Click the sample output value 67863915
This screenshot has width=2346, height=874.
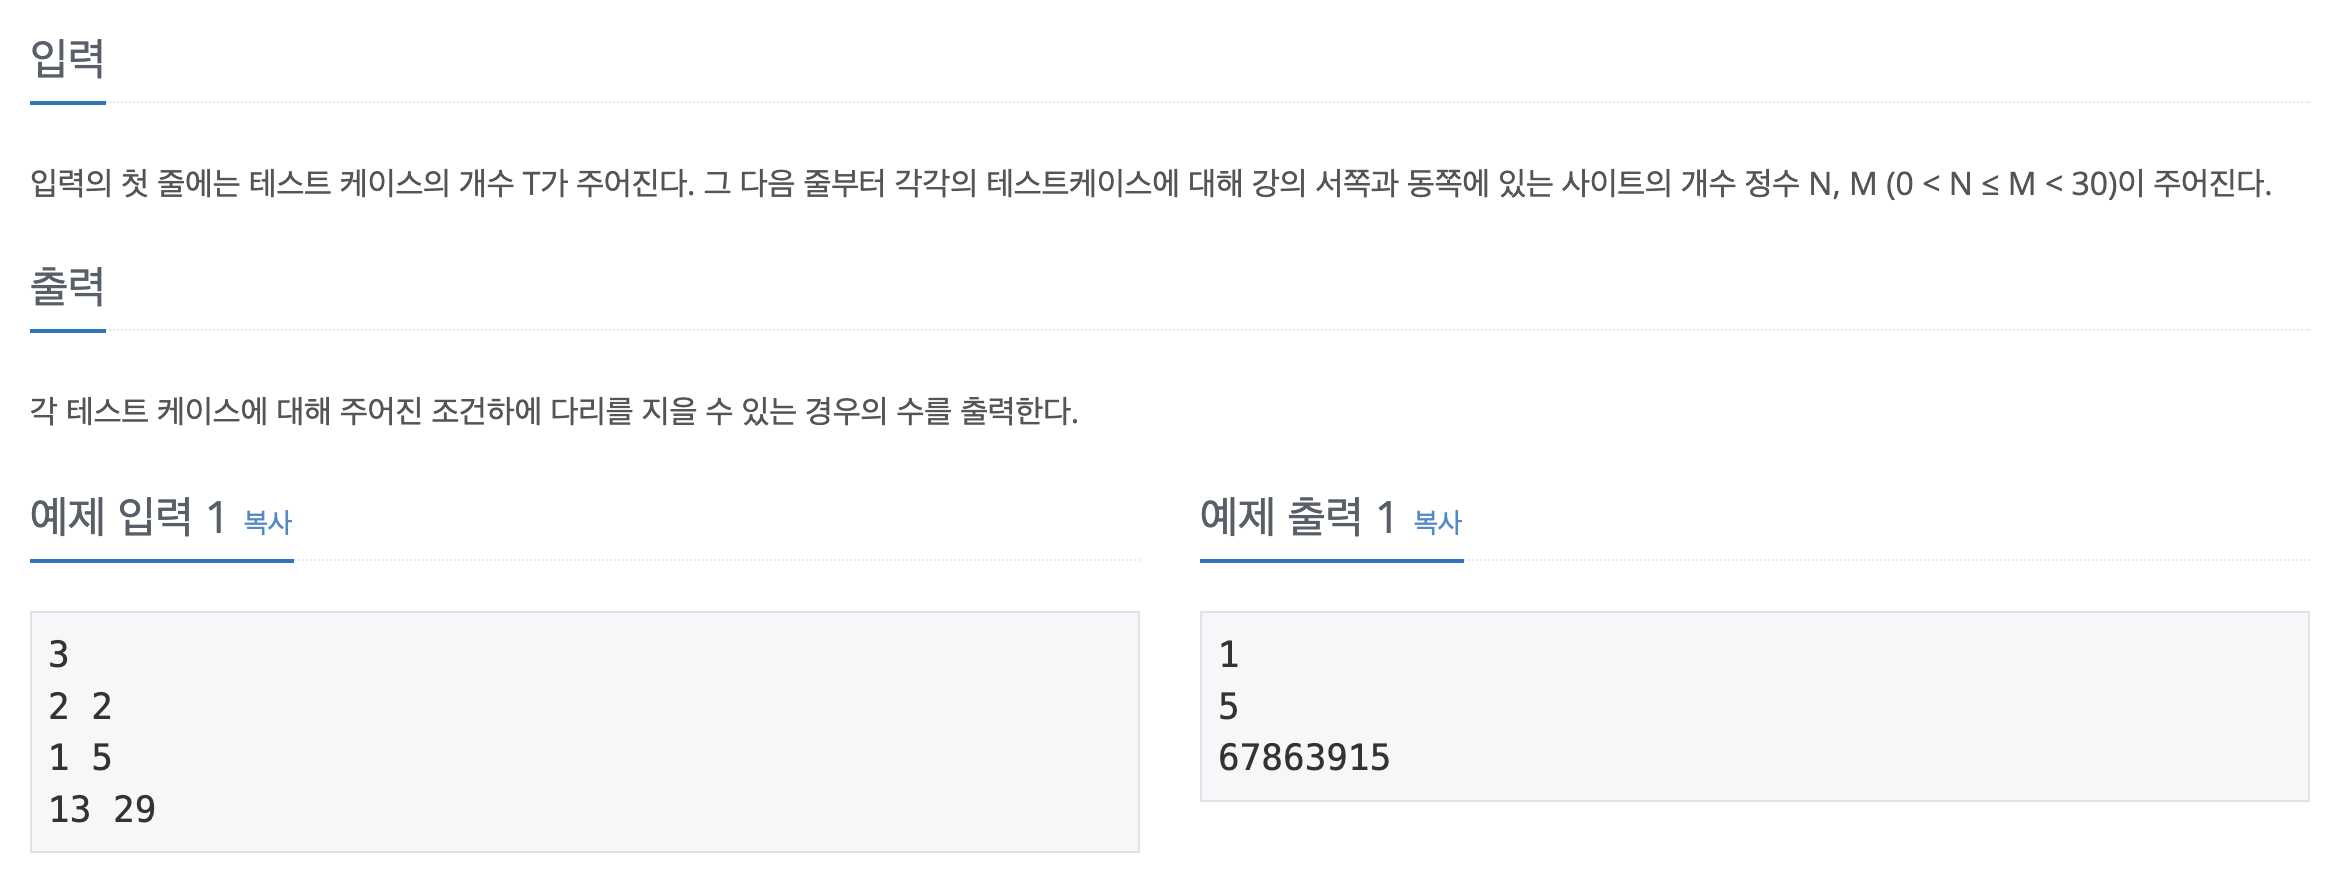(1304, 758)
